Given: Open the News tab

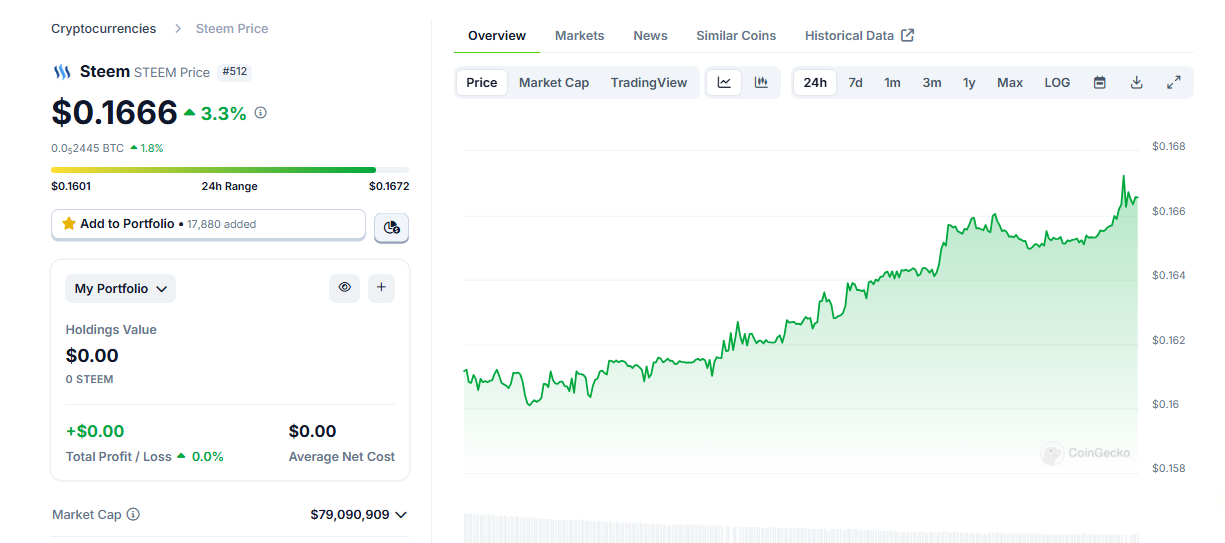Looking at the screenshot, I should point(650,36).
